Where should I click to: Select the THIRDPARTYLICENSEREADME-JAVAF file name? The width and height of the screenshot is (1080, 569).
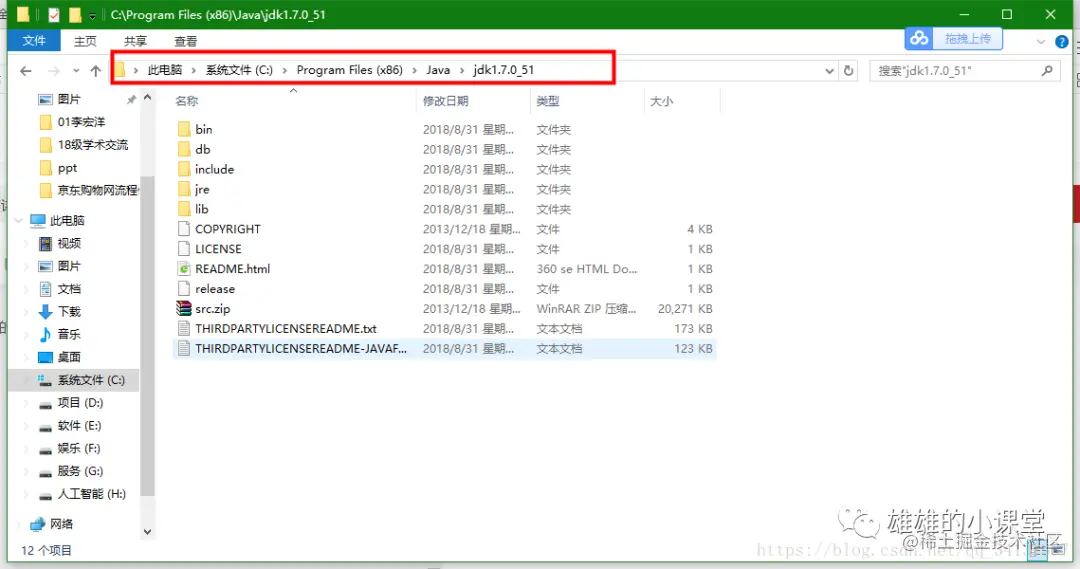point(301,349)
